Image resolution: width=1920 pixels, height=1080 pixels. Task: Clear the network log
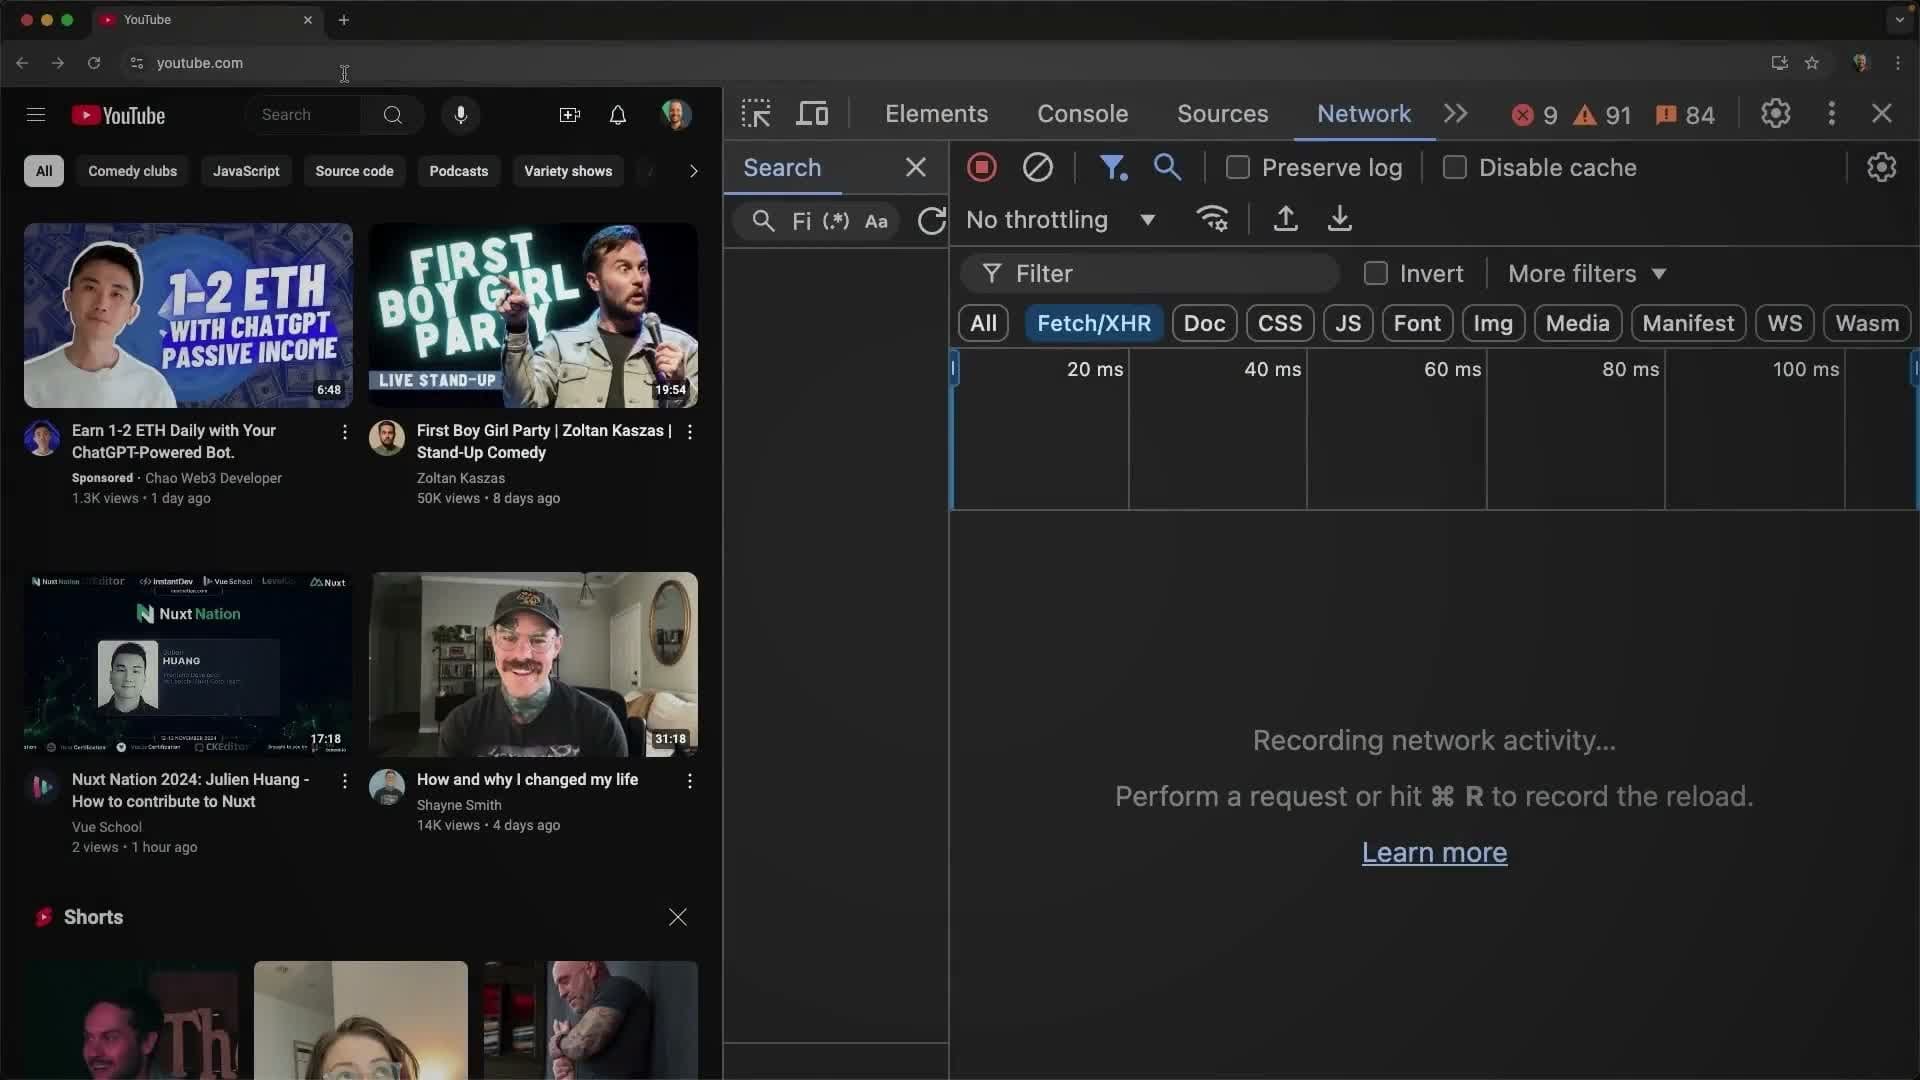click(x=1038, y=168)
